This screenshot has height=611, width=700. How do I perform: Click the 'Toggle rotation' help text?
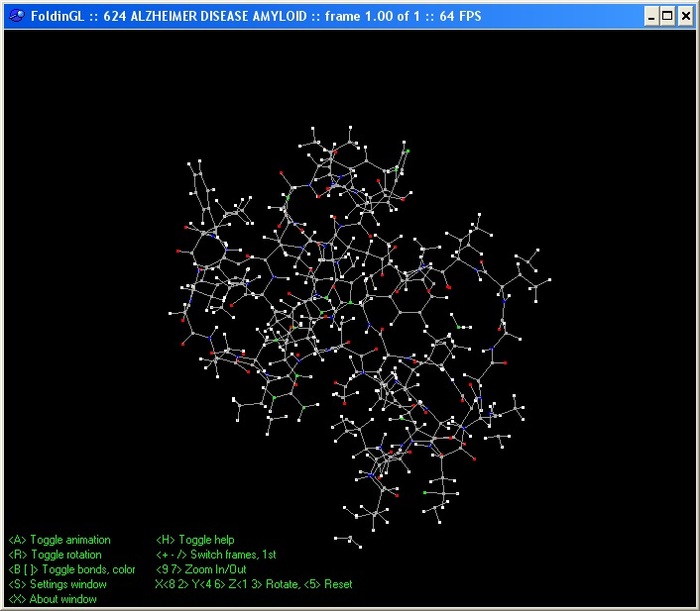pos(65,555)
